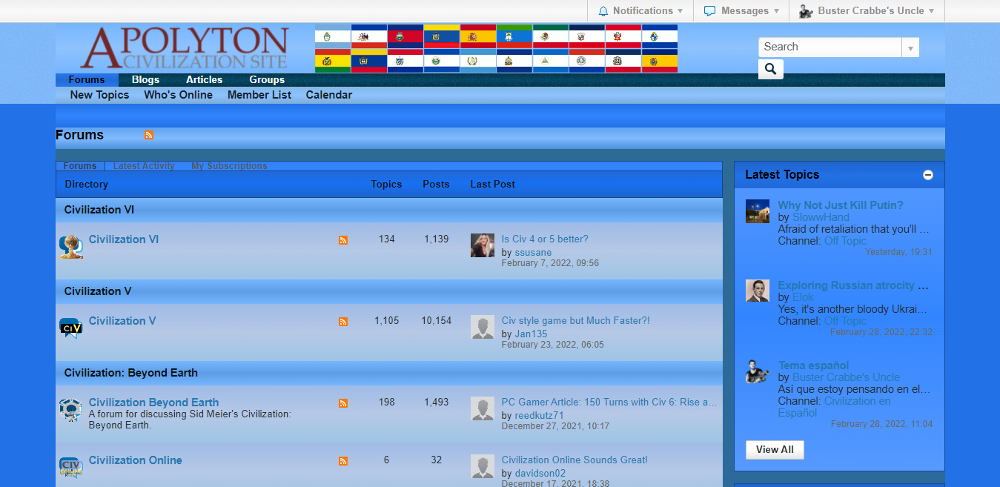The image size is (1000, 487).
Task: Switch to the Blogs tab
Action: [x=145, y=80]
